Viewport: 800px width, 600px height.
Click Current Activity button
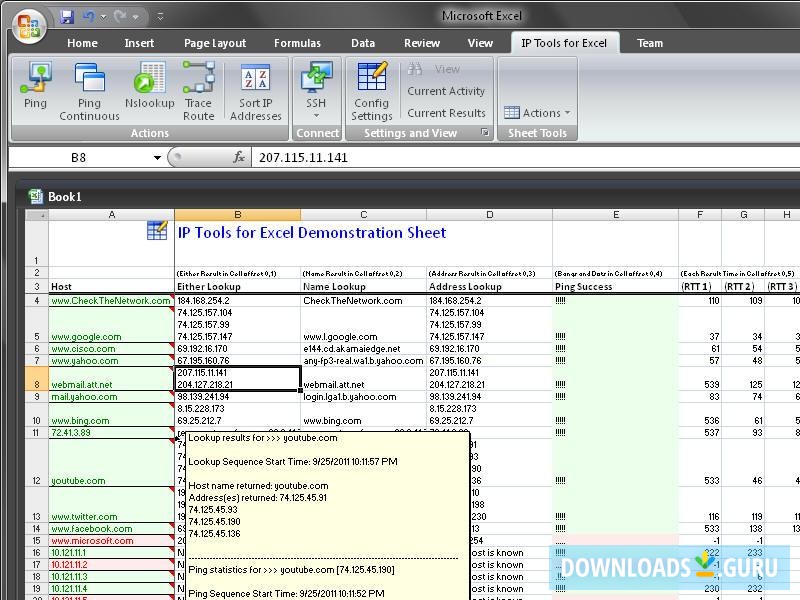446,91
